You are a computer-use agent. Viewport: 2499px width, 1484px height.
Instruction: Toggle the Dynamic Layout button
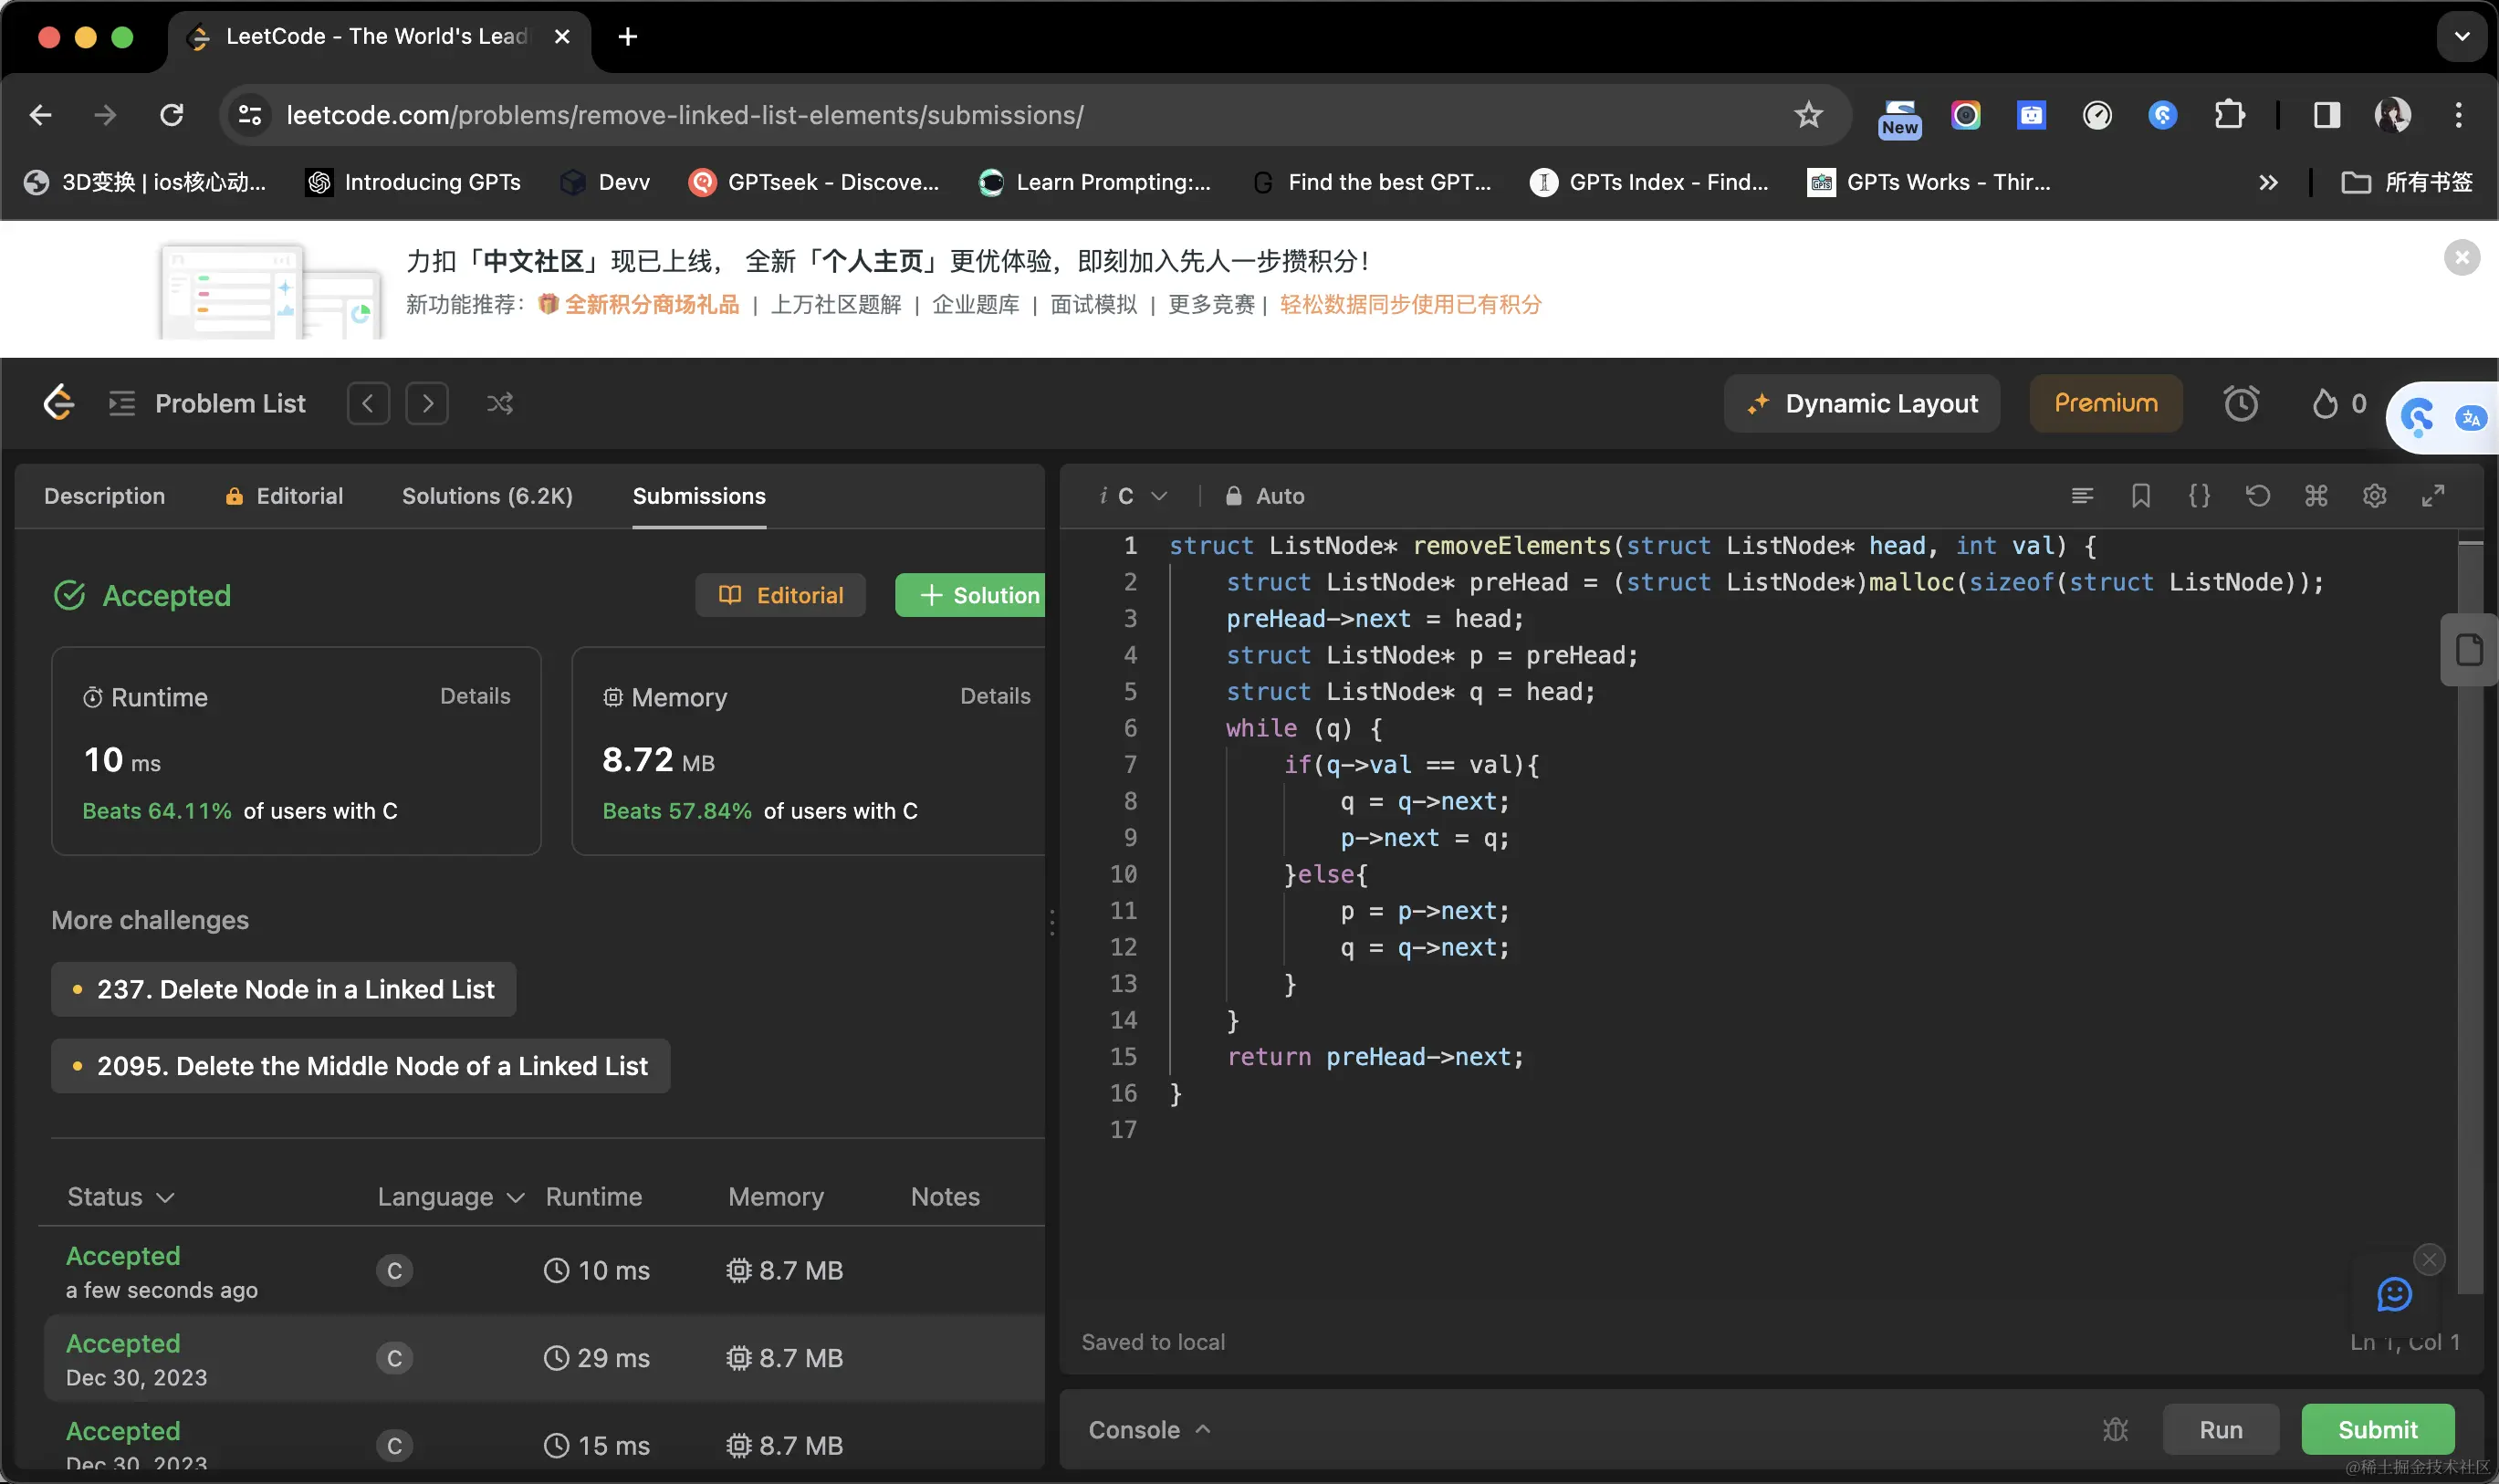(x=1861, y=403)
